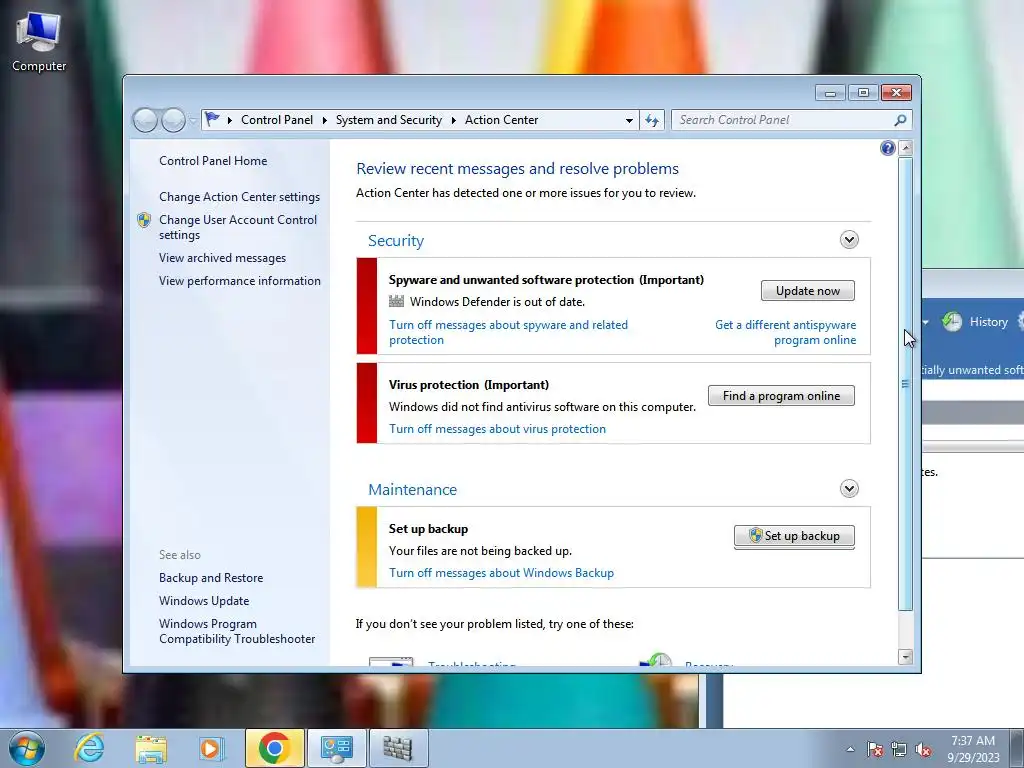This screenshot has width=1024, height=768.
Task: Open View performance information
Action: point(240,281)
